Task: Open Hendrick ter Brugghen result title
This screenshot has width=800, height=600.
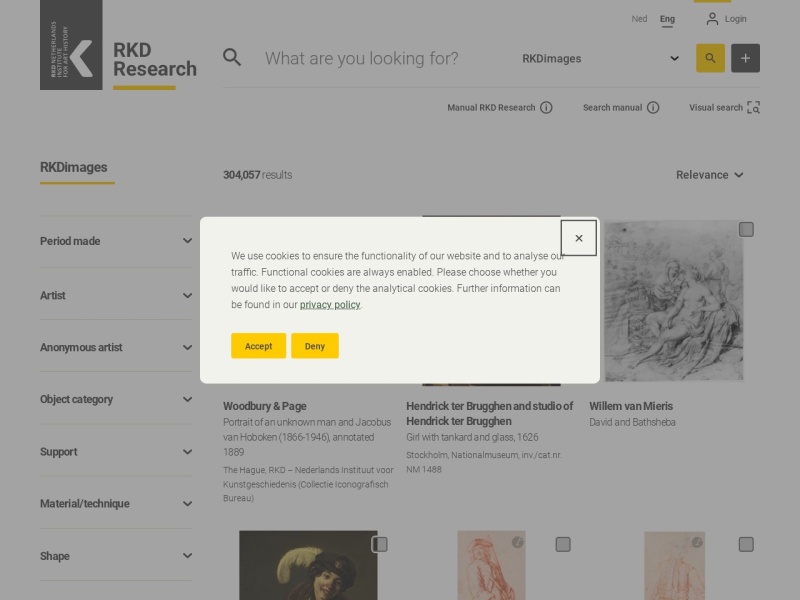Action: pos(490,414)
